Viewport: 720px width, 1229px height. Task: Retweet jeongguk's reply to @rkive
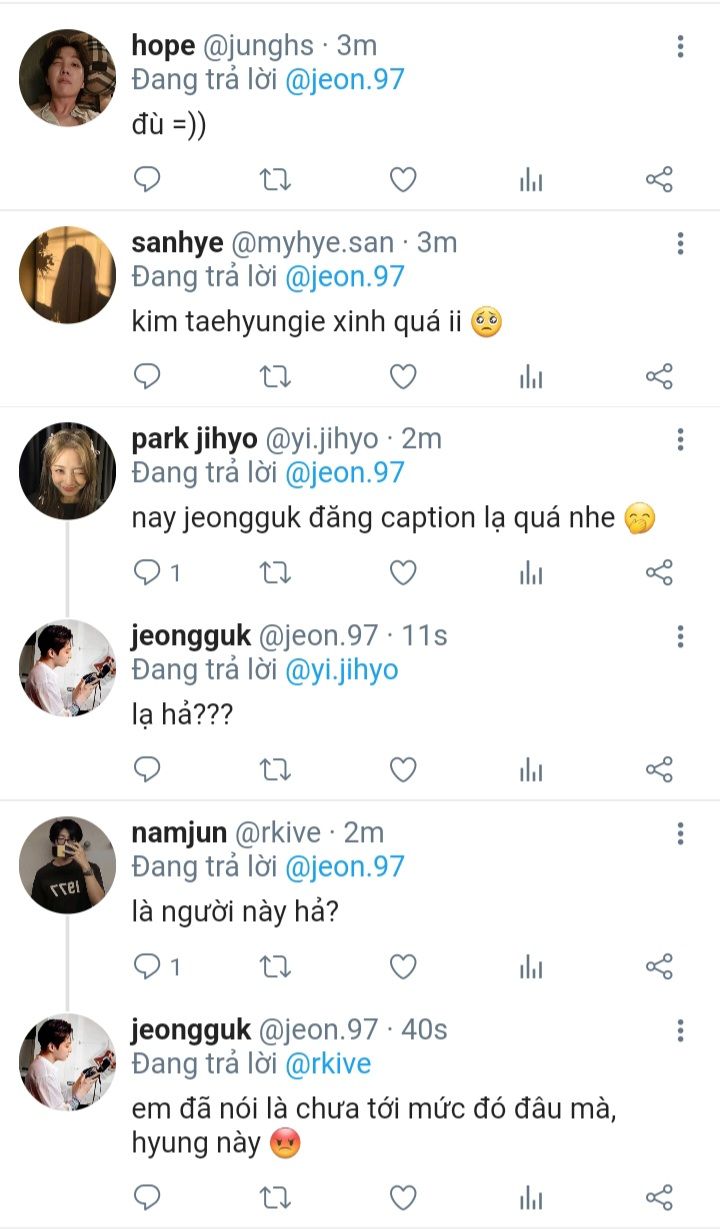click(275, 1197)
